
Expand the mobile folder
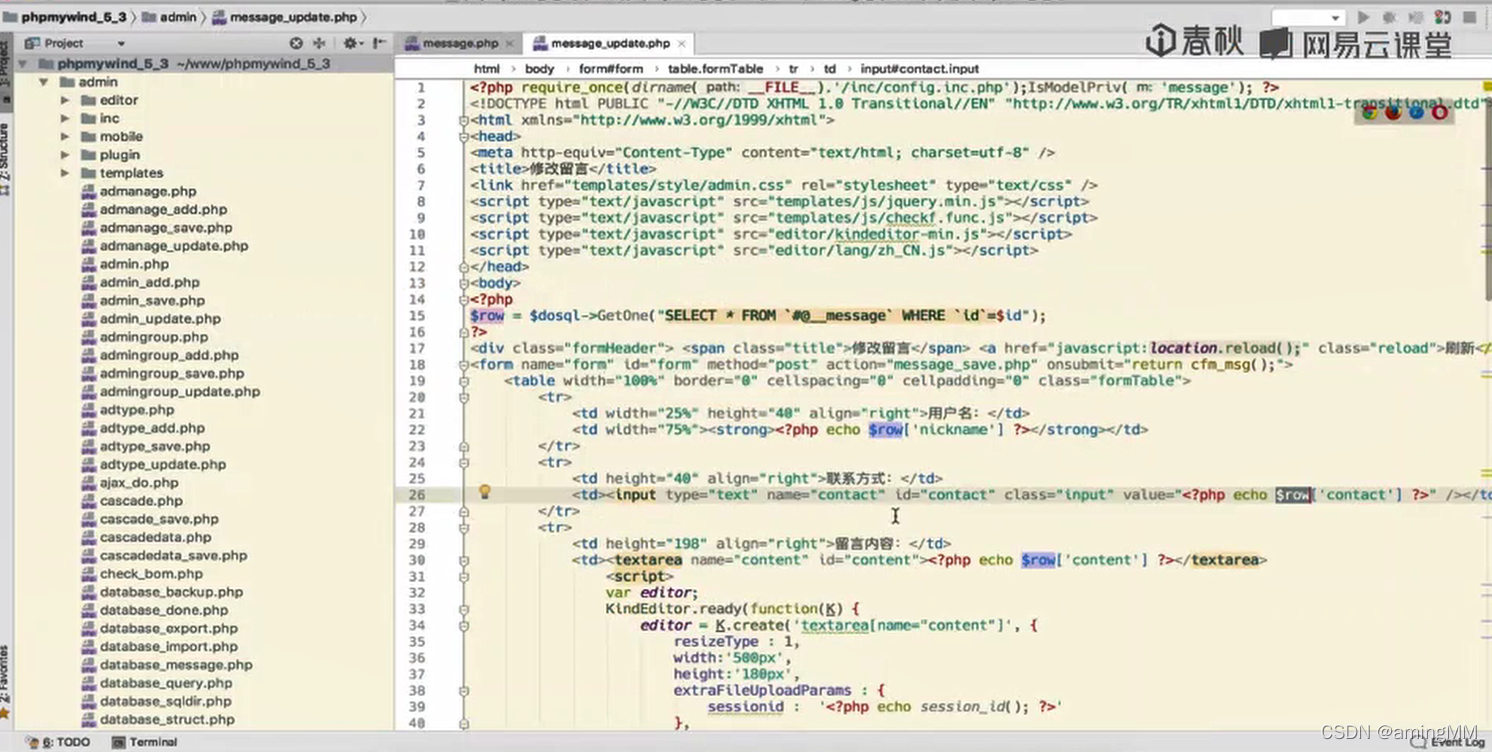click(x=65, y=136)
